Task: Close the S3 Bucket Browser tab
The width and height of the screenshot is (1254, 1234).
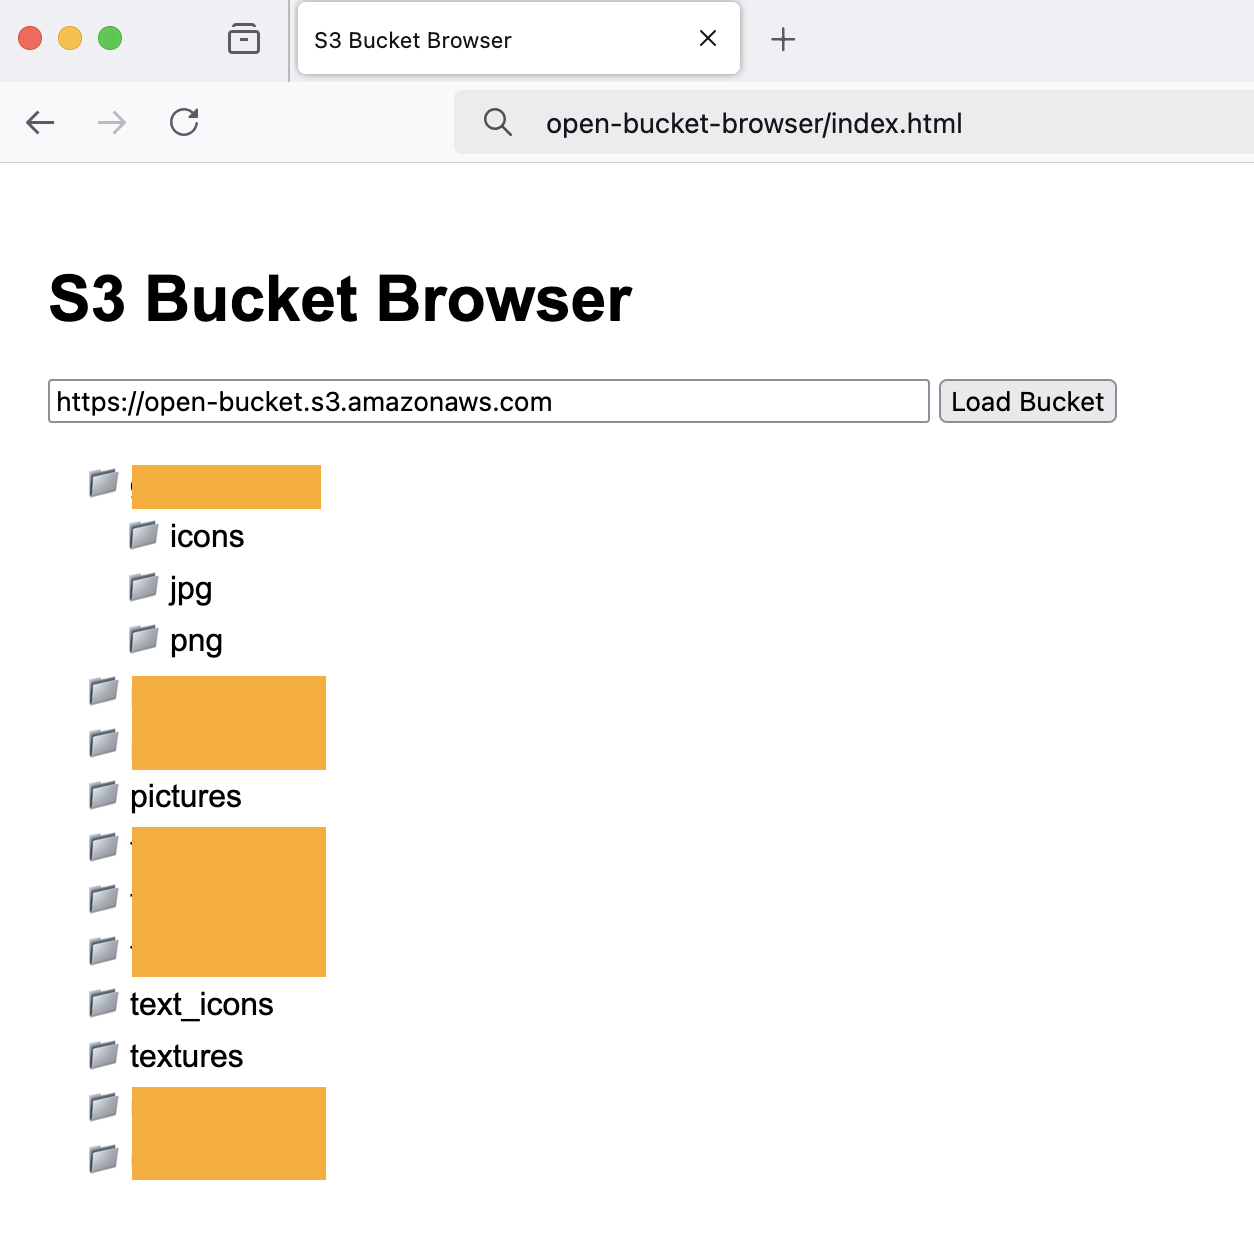Action: (x=708, y=38)
